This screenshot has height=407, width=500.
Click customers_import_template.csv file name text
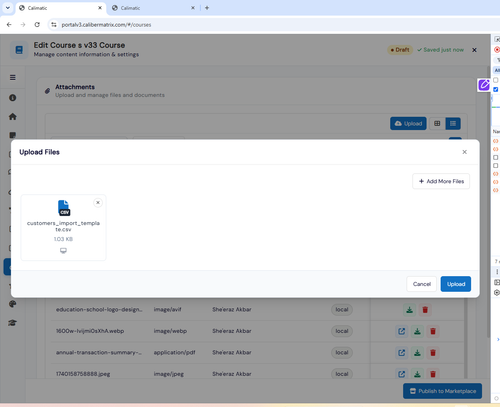click(63, 226)
